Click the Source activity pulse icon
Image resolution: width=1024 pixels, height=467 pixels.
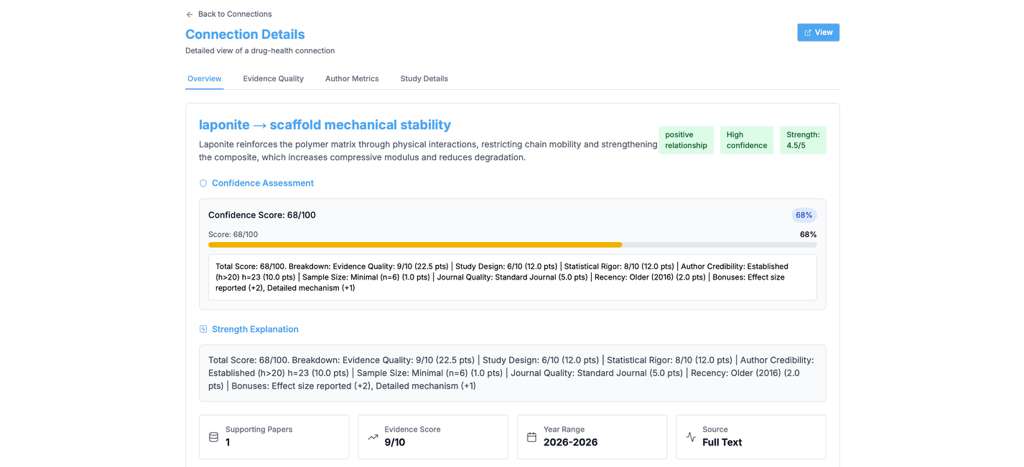tap(690, 437)
